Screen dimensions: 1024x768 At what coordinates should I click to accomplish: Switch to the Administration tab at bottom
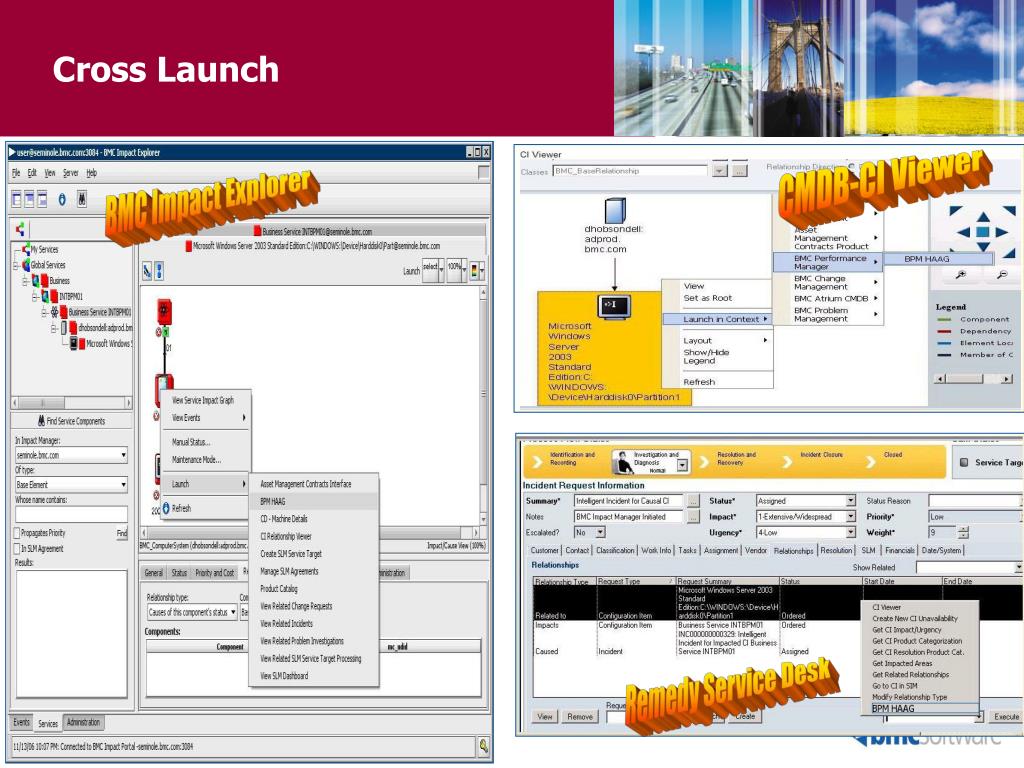pos(84,722)
